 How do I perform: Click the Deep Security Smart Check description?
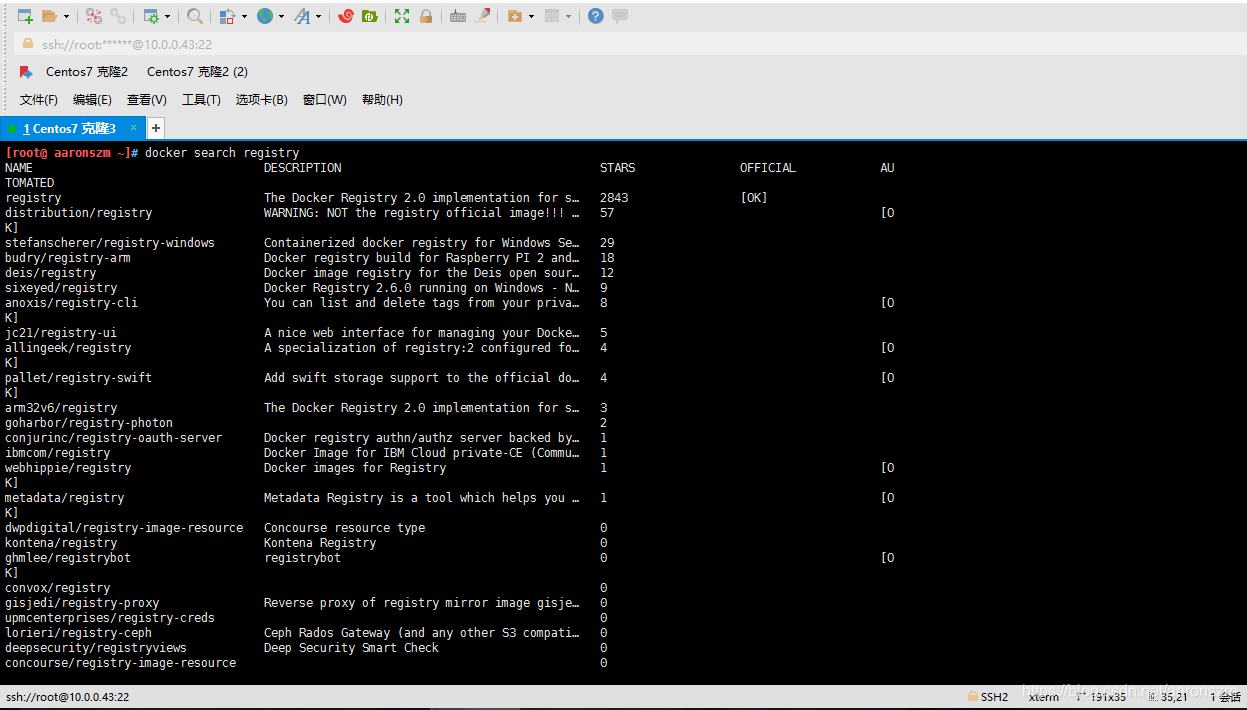pyautogui.click(x=351, y=648)
